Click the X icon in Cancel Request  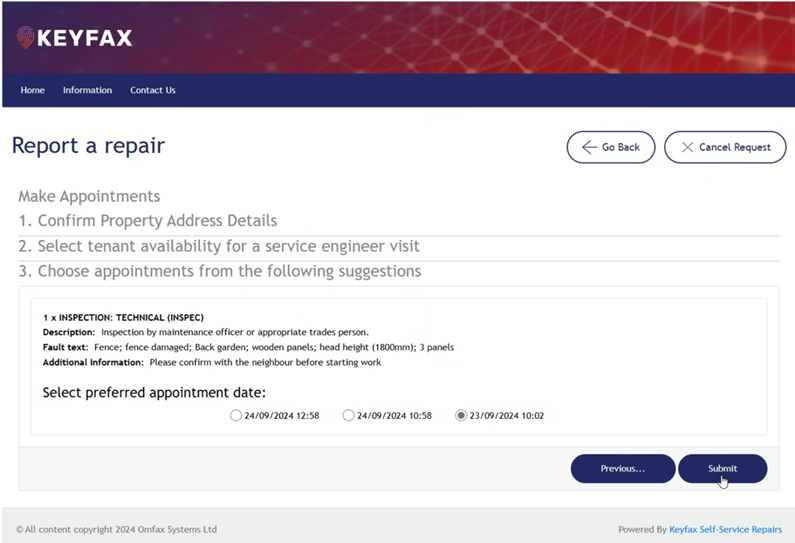click(687, 147)
